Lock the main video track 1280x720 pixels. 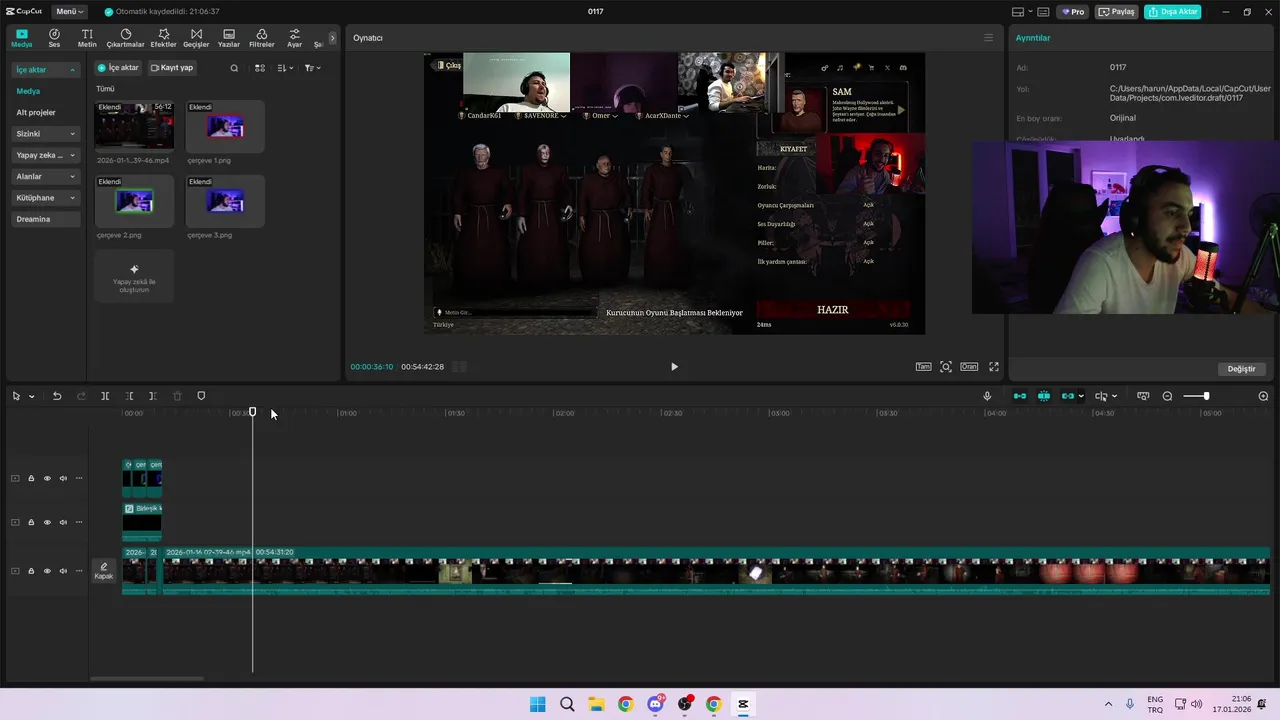[31, 571]
